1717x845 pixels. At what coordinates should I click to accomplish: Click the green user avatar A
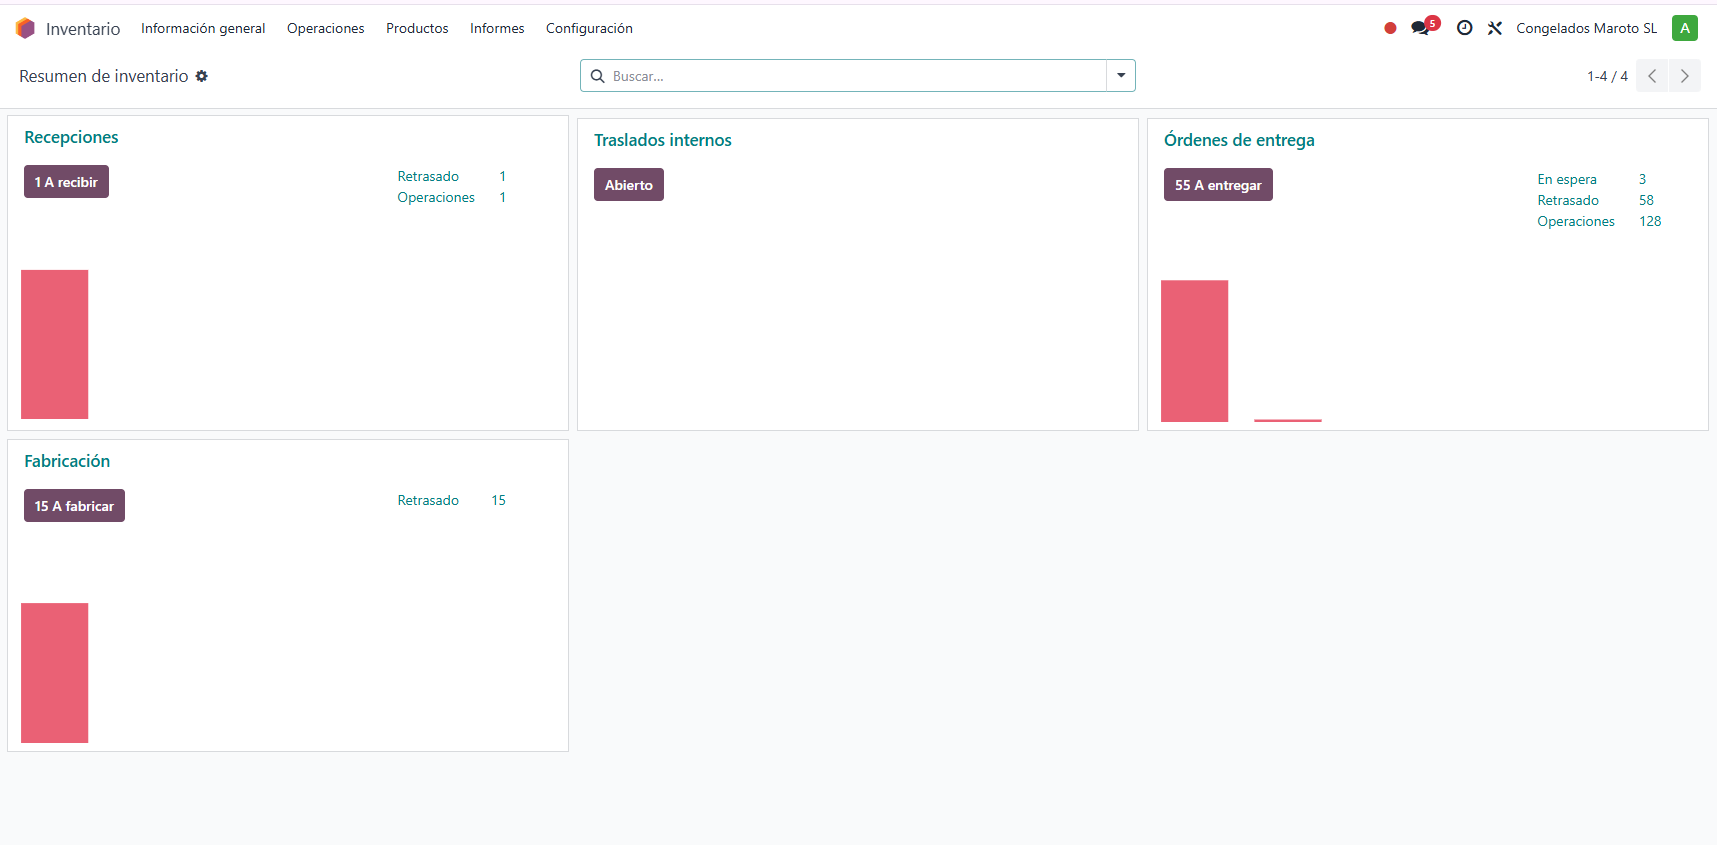1684,28
